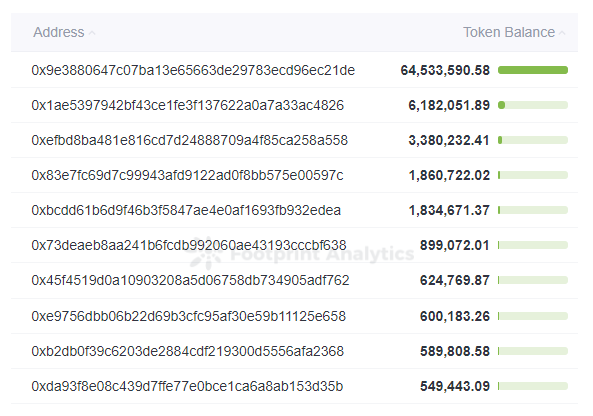
Task: Click the token balance value 1,860,722.02
Action: coord(449,175)
